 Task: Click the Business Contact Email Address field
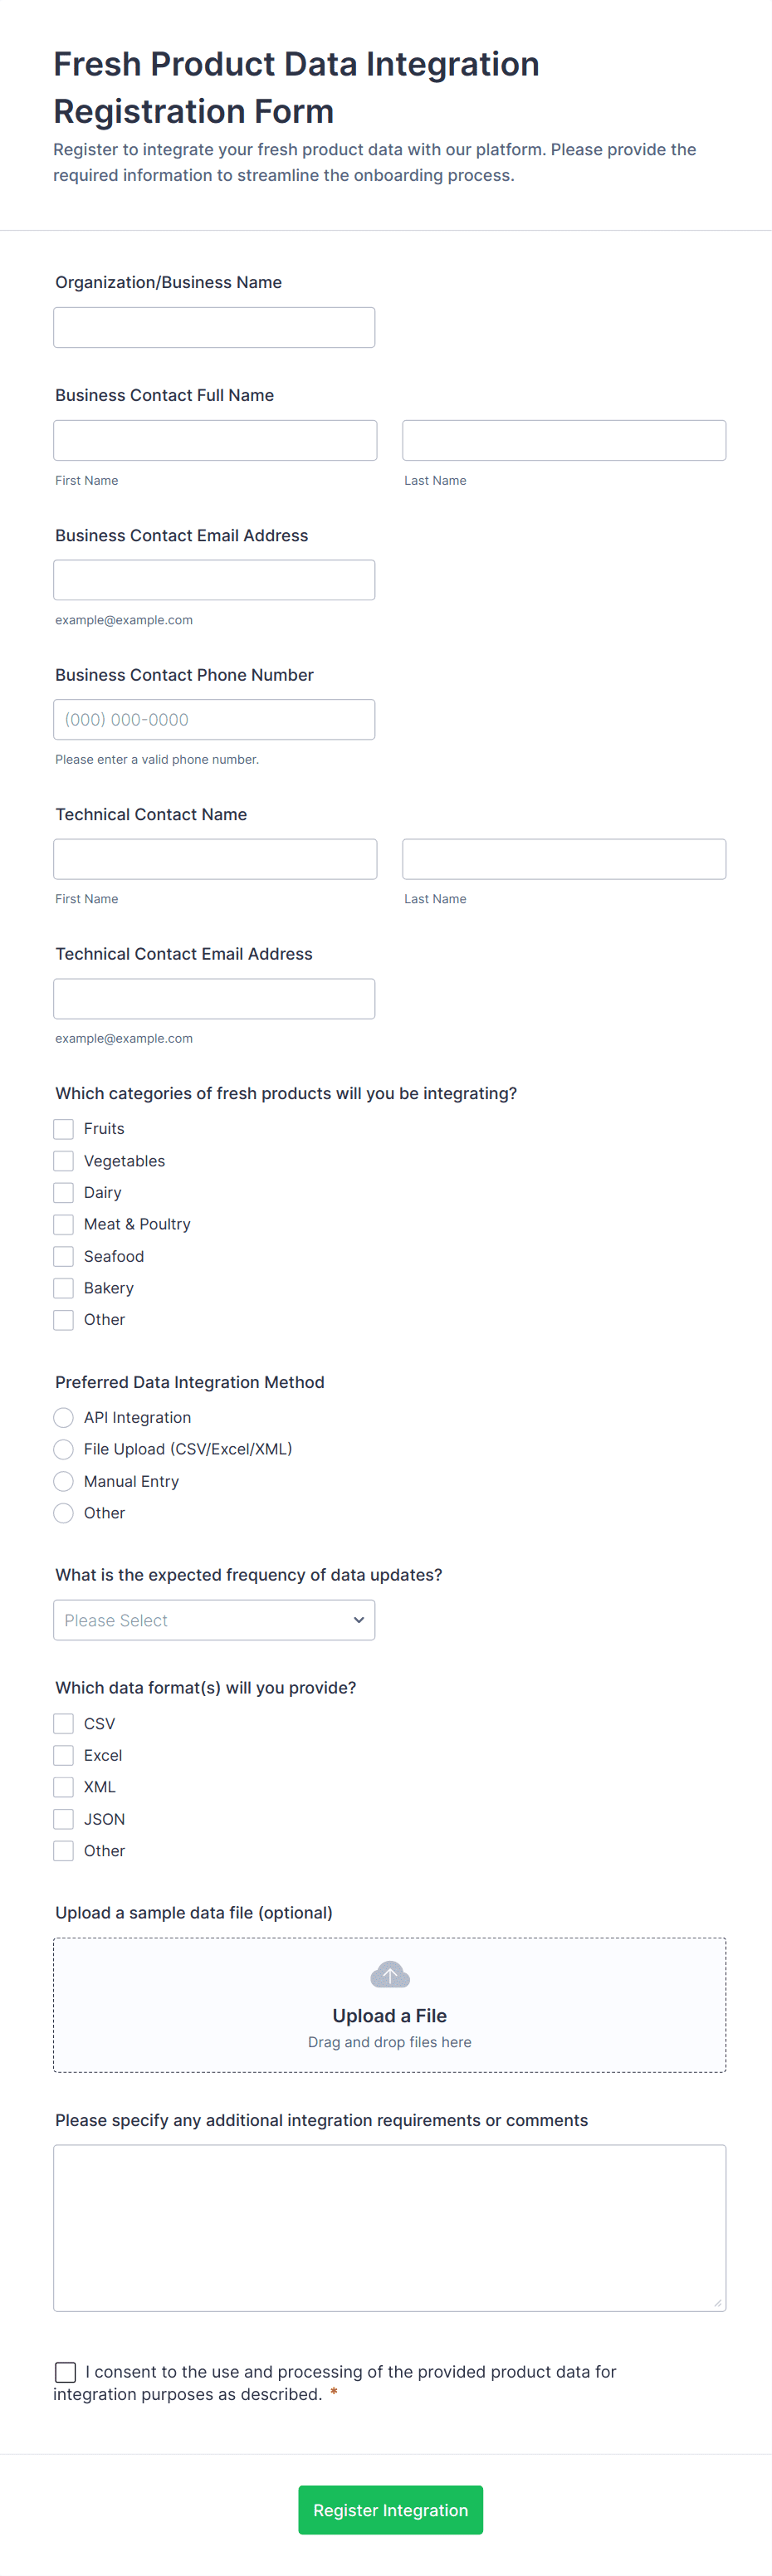(214, 580)
